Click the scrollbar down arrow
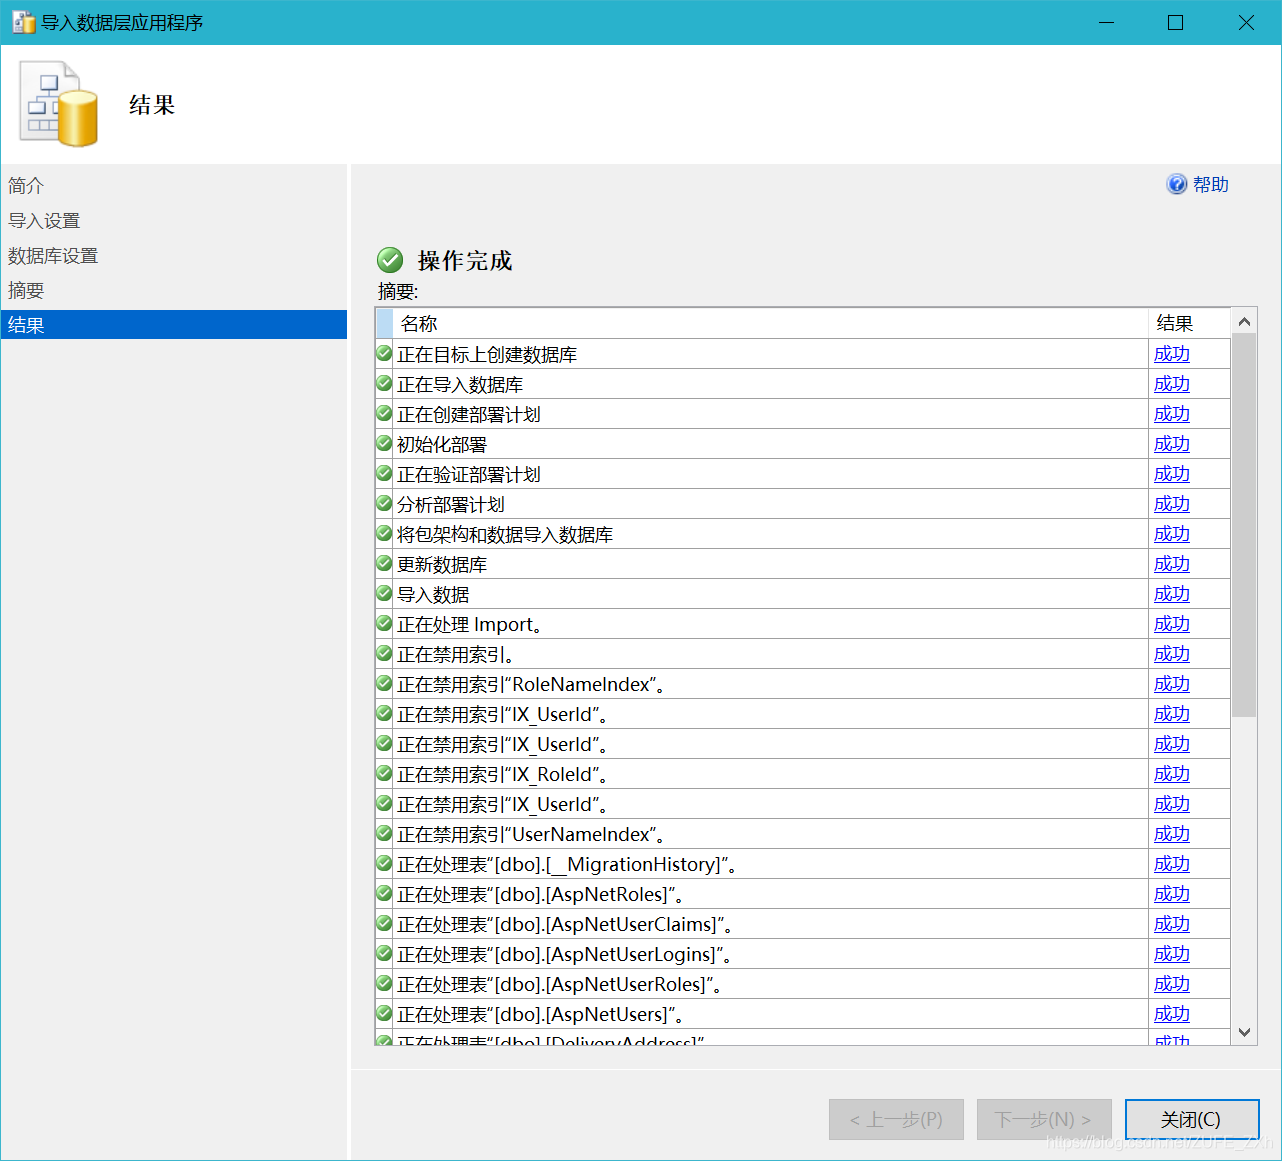This screenshot has width=1282, height=1161. pos(1244,1032)
